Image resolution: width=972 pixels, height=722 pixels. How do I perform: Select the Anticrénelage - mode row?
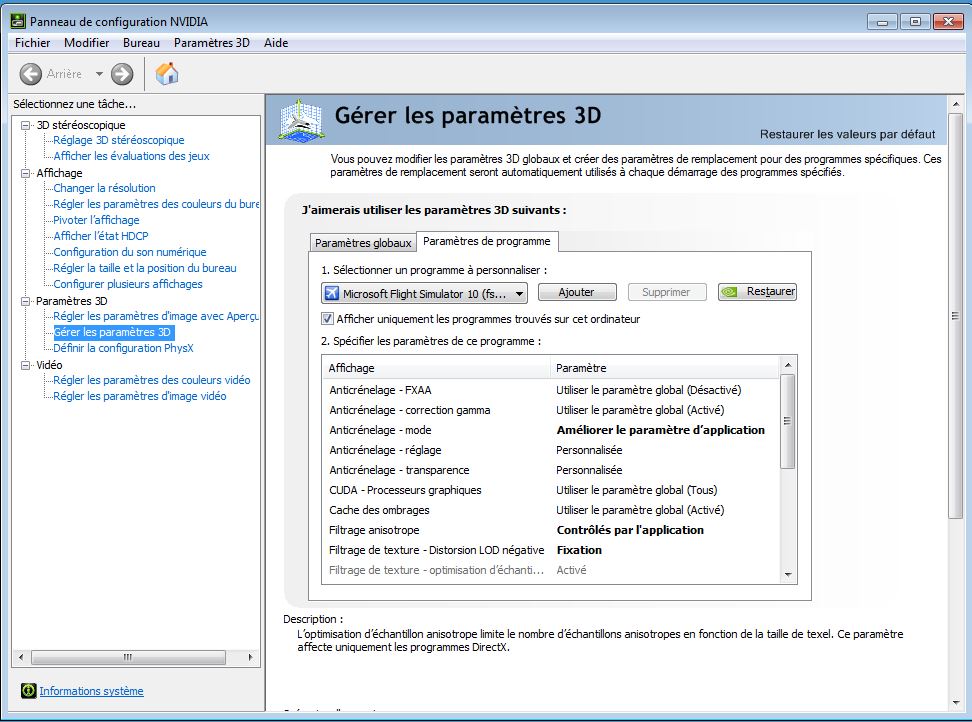point(550,430)
